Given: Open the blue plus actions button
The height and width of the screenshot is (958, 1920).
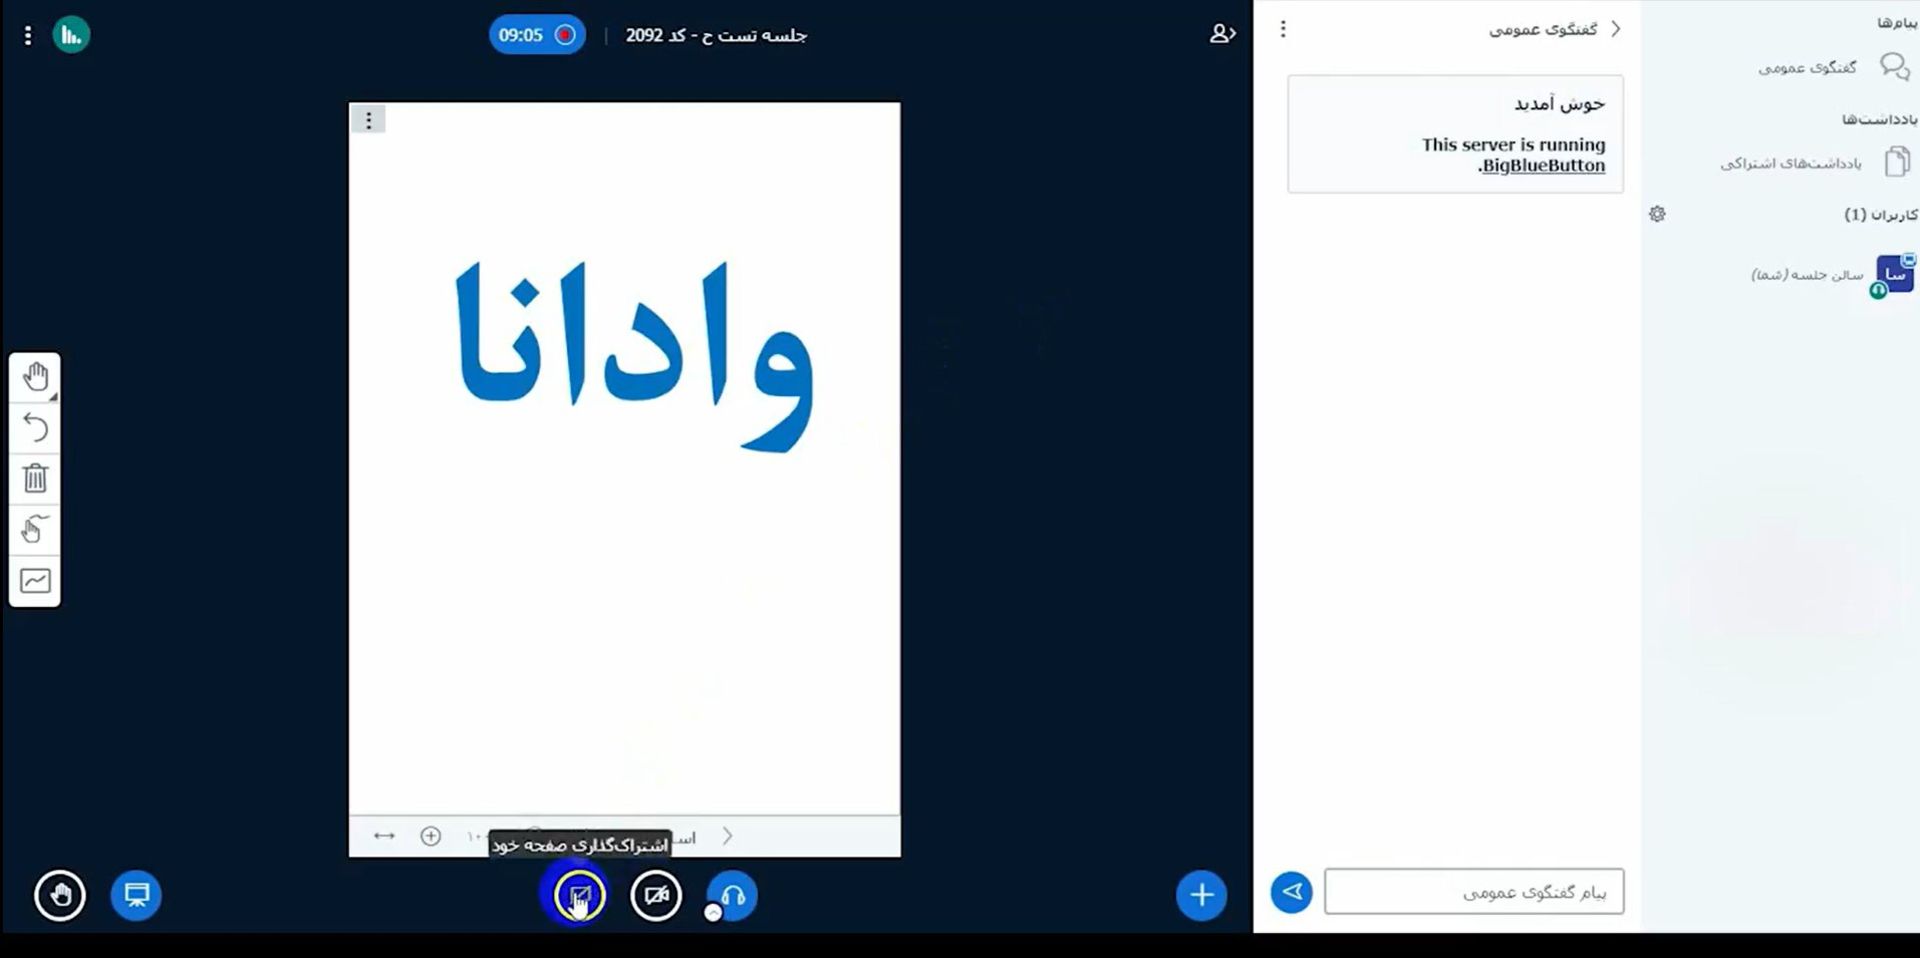Looking at the screenshot, I should point(1201,896).
